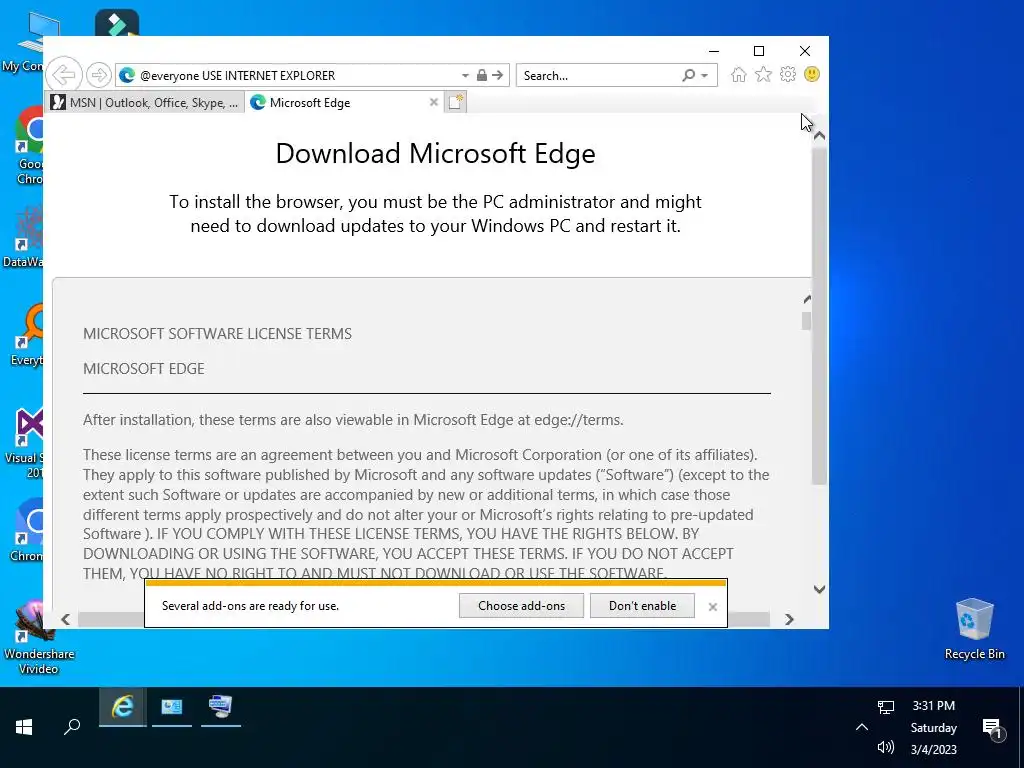Click the address bar URL text field
1024x768 pixels.
coord(297,76)
